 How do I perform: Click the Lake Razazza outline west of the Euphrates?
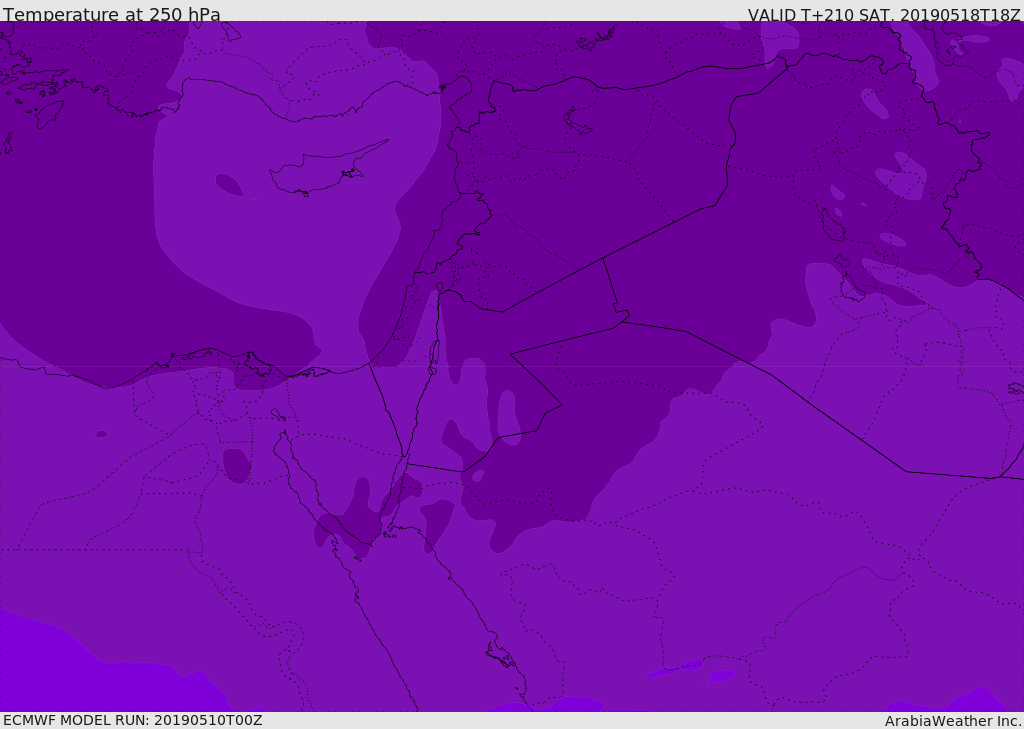point(852,287)
